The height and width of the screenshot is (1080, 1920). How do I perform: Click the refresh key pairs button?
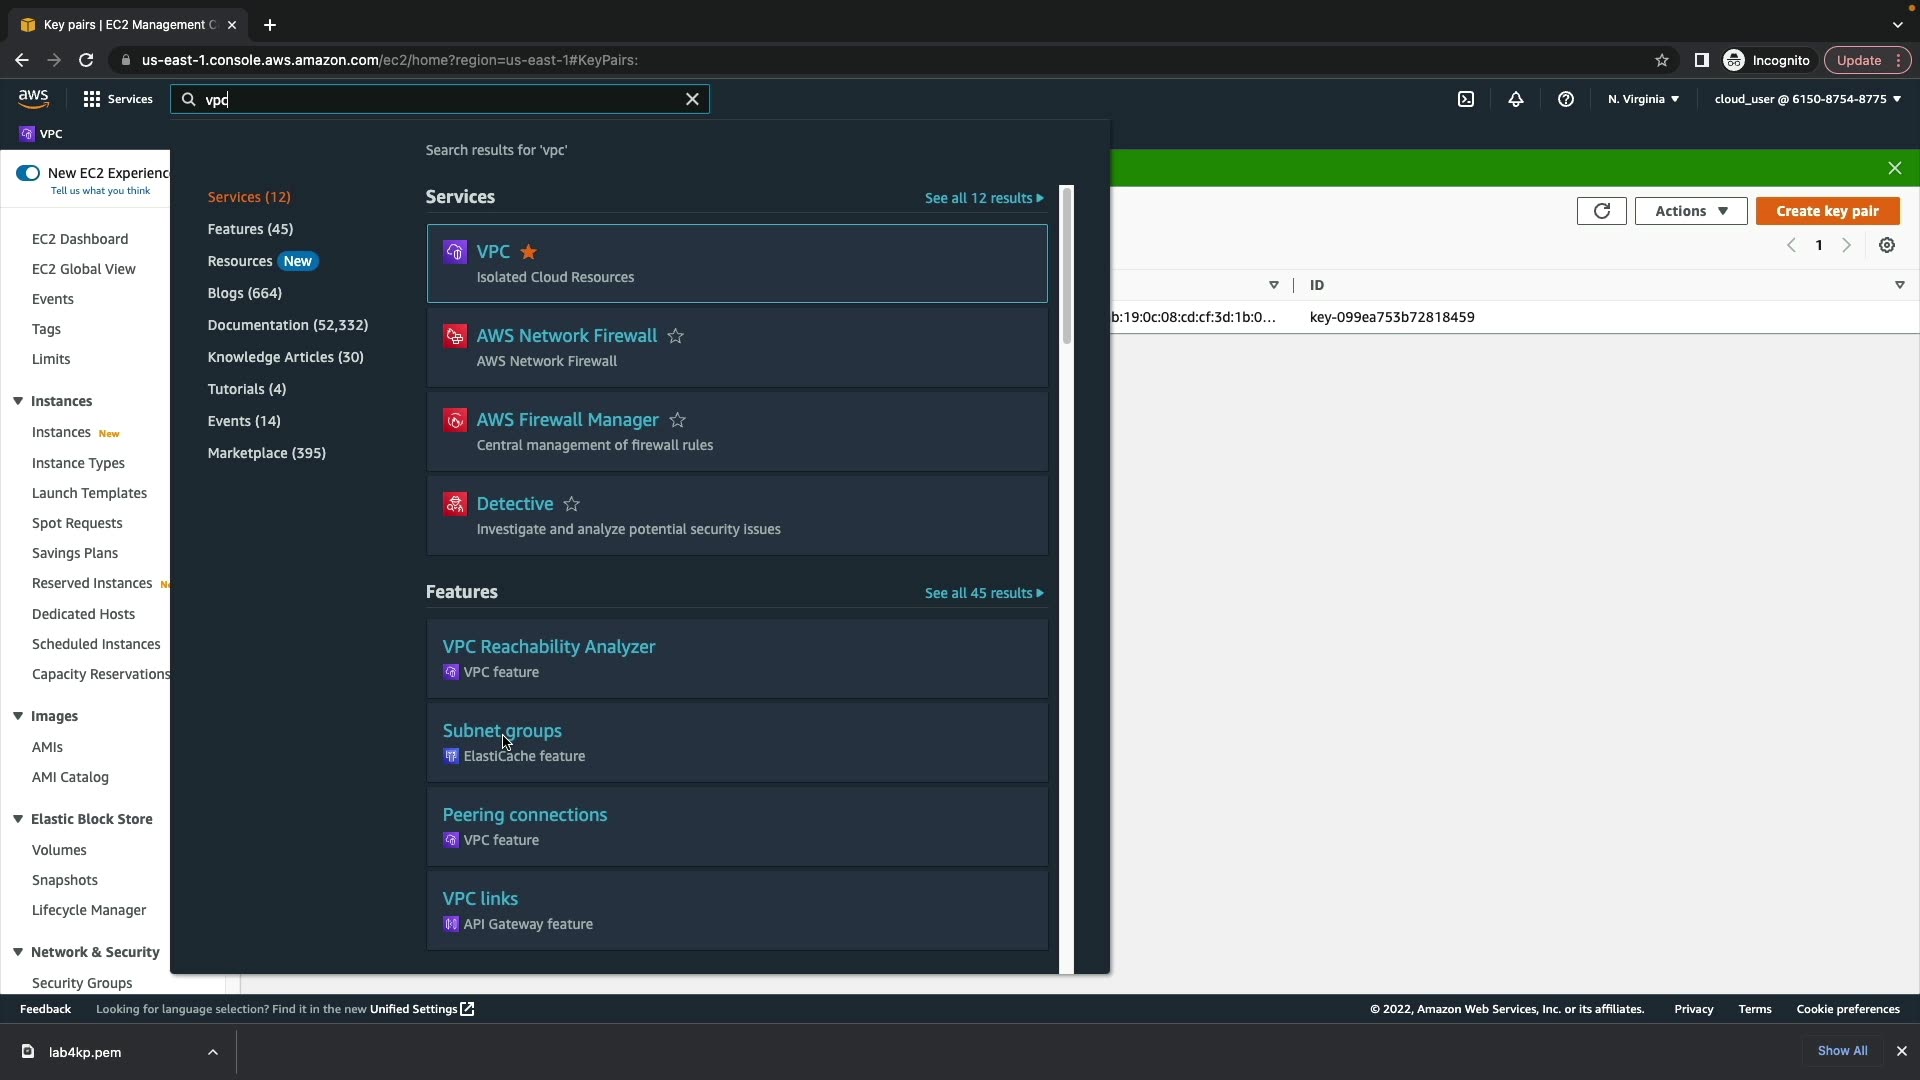[x=1601, y=211]
